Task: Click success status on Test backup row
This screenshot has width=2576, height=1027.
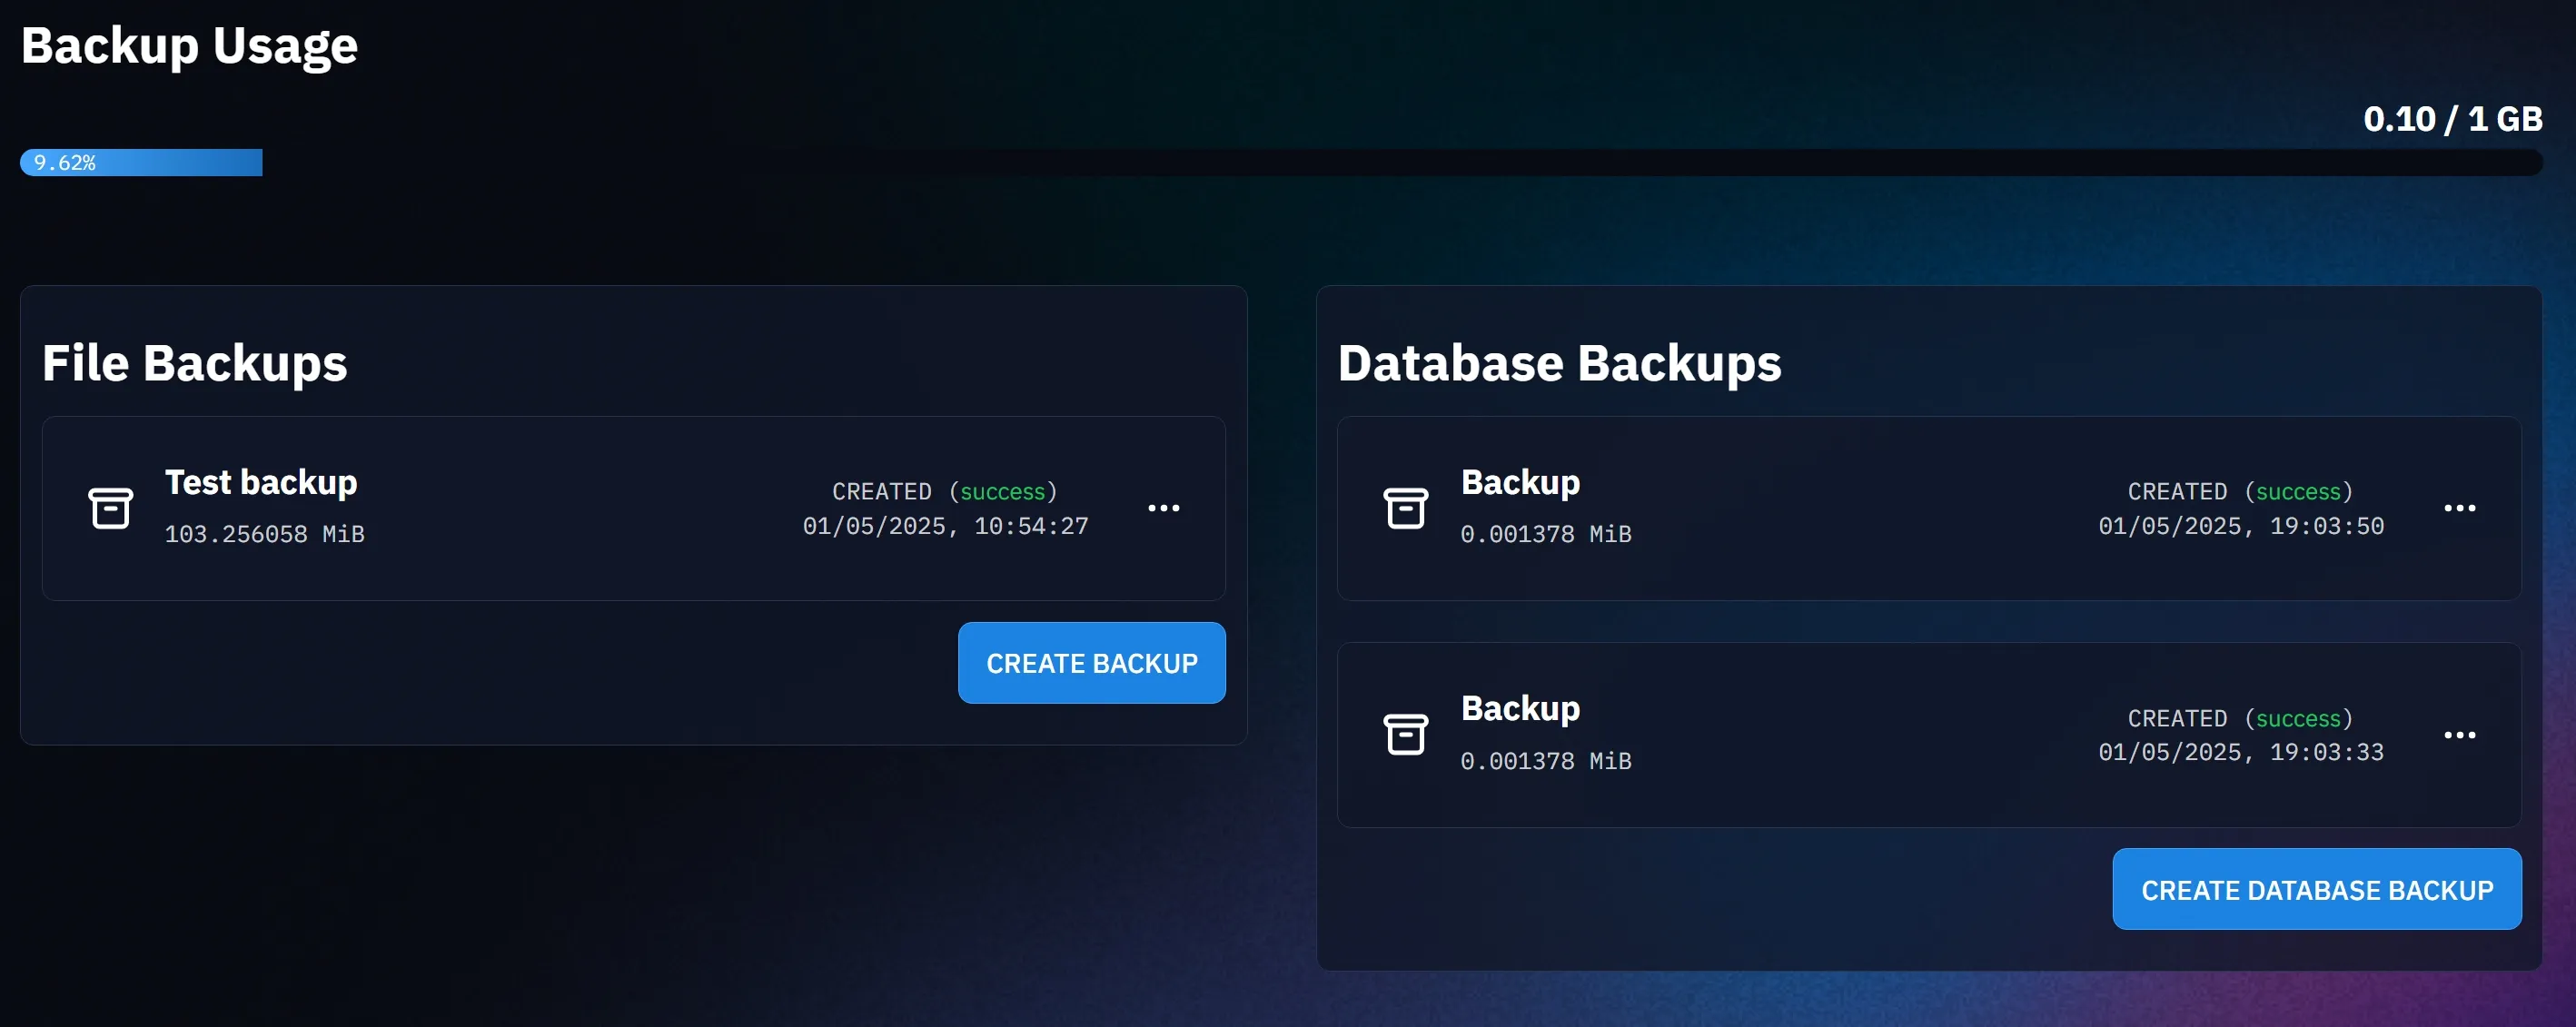Action: (1002, 492)
